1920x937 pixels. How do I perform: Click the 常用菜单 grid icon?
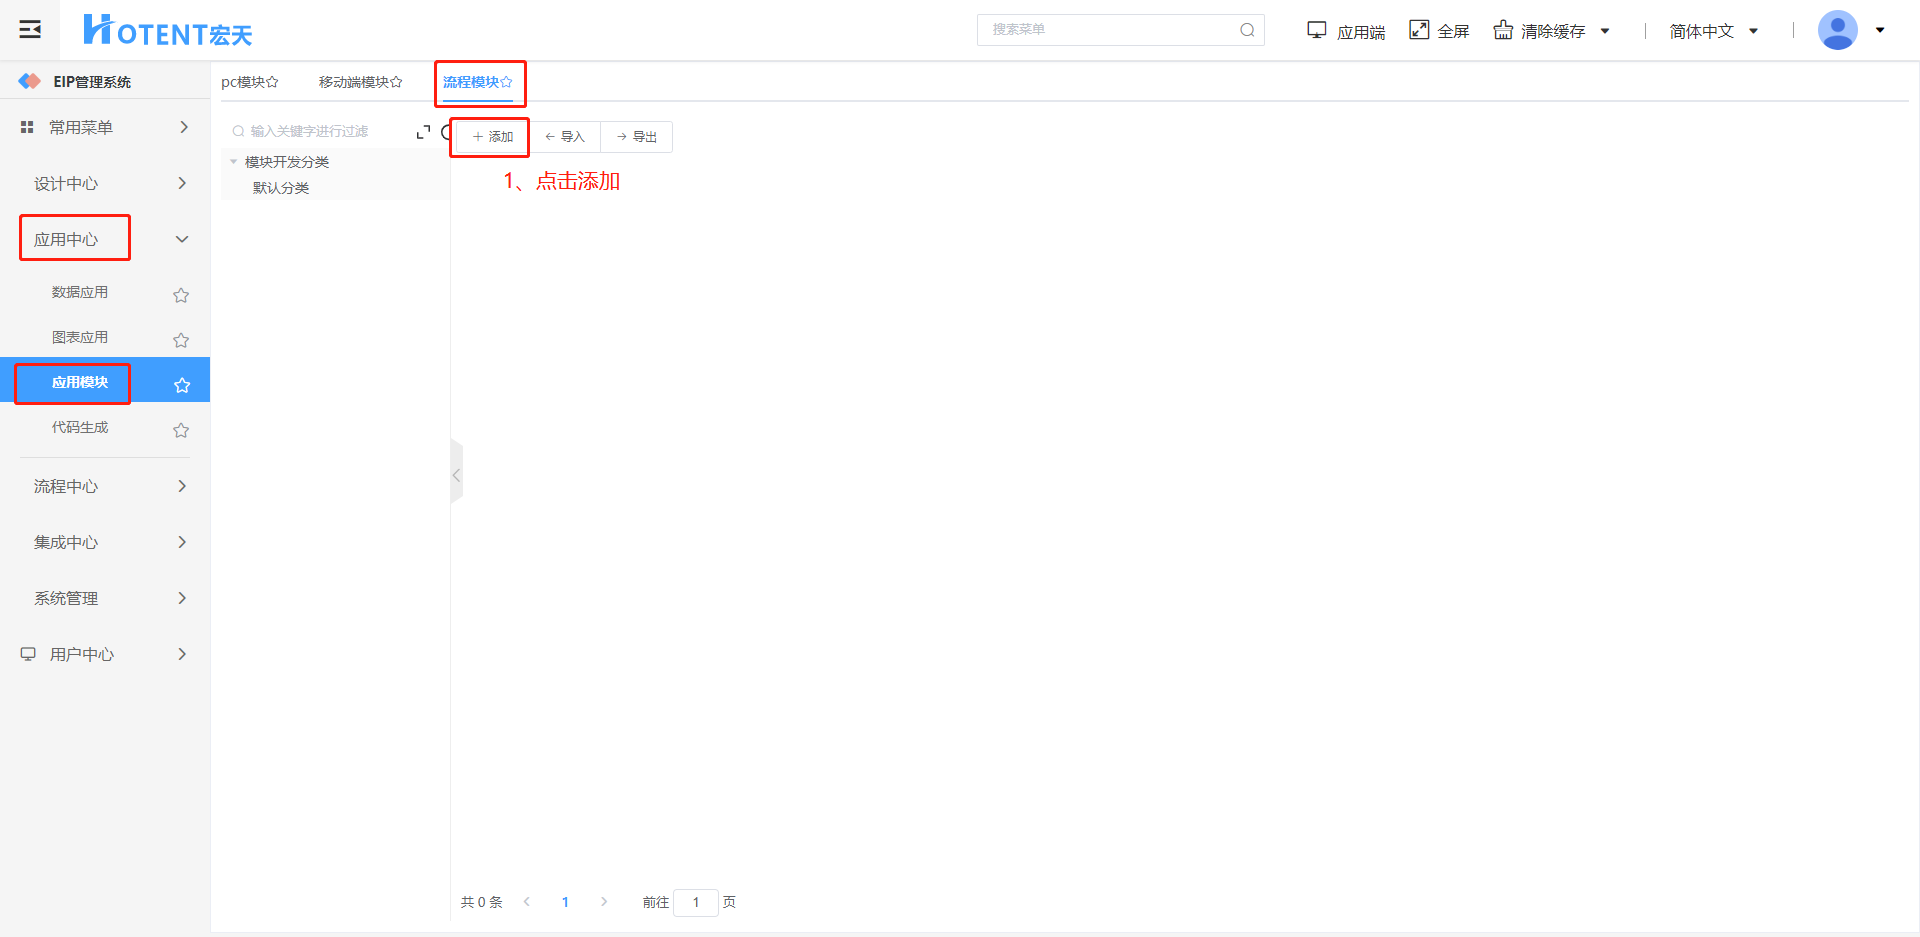(x=27, y=127)
